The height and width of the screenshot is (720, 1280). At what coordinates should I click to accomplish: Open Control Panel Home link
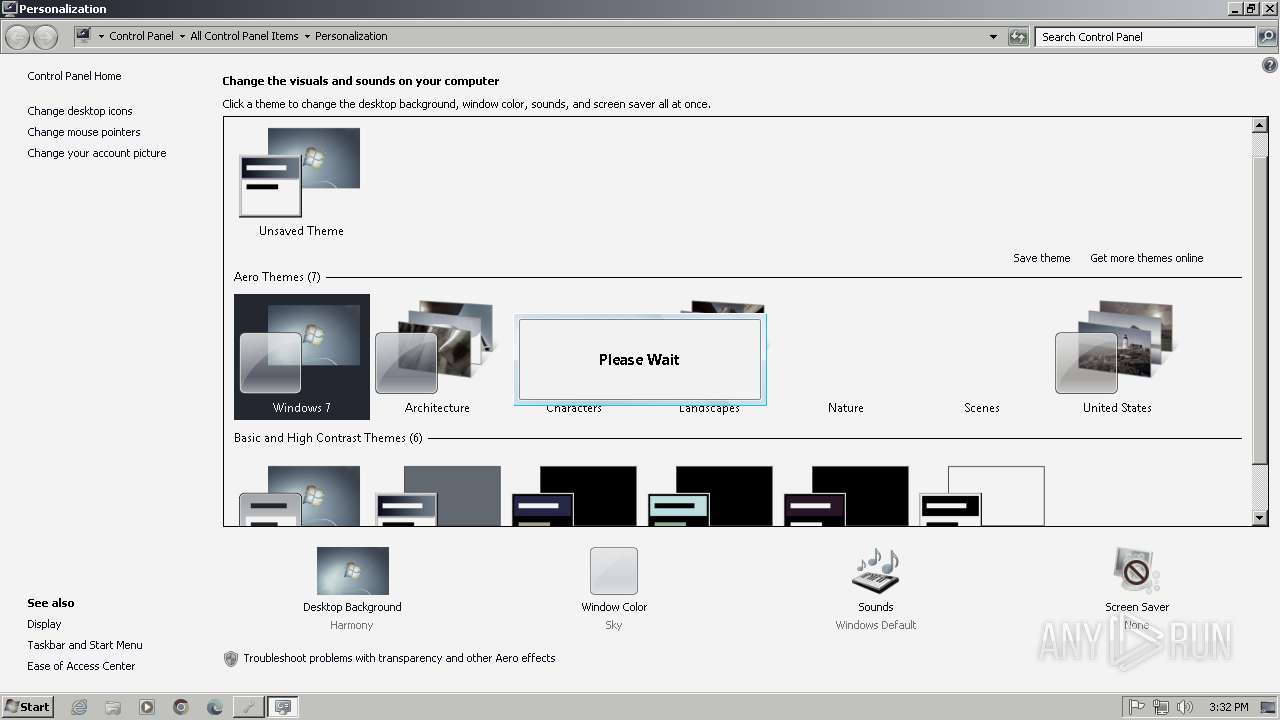74,76
